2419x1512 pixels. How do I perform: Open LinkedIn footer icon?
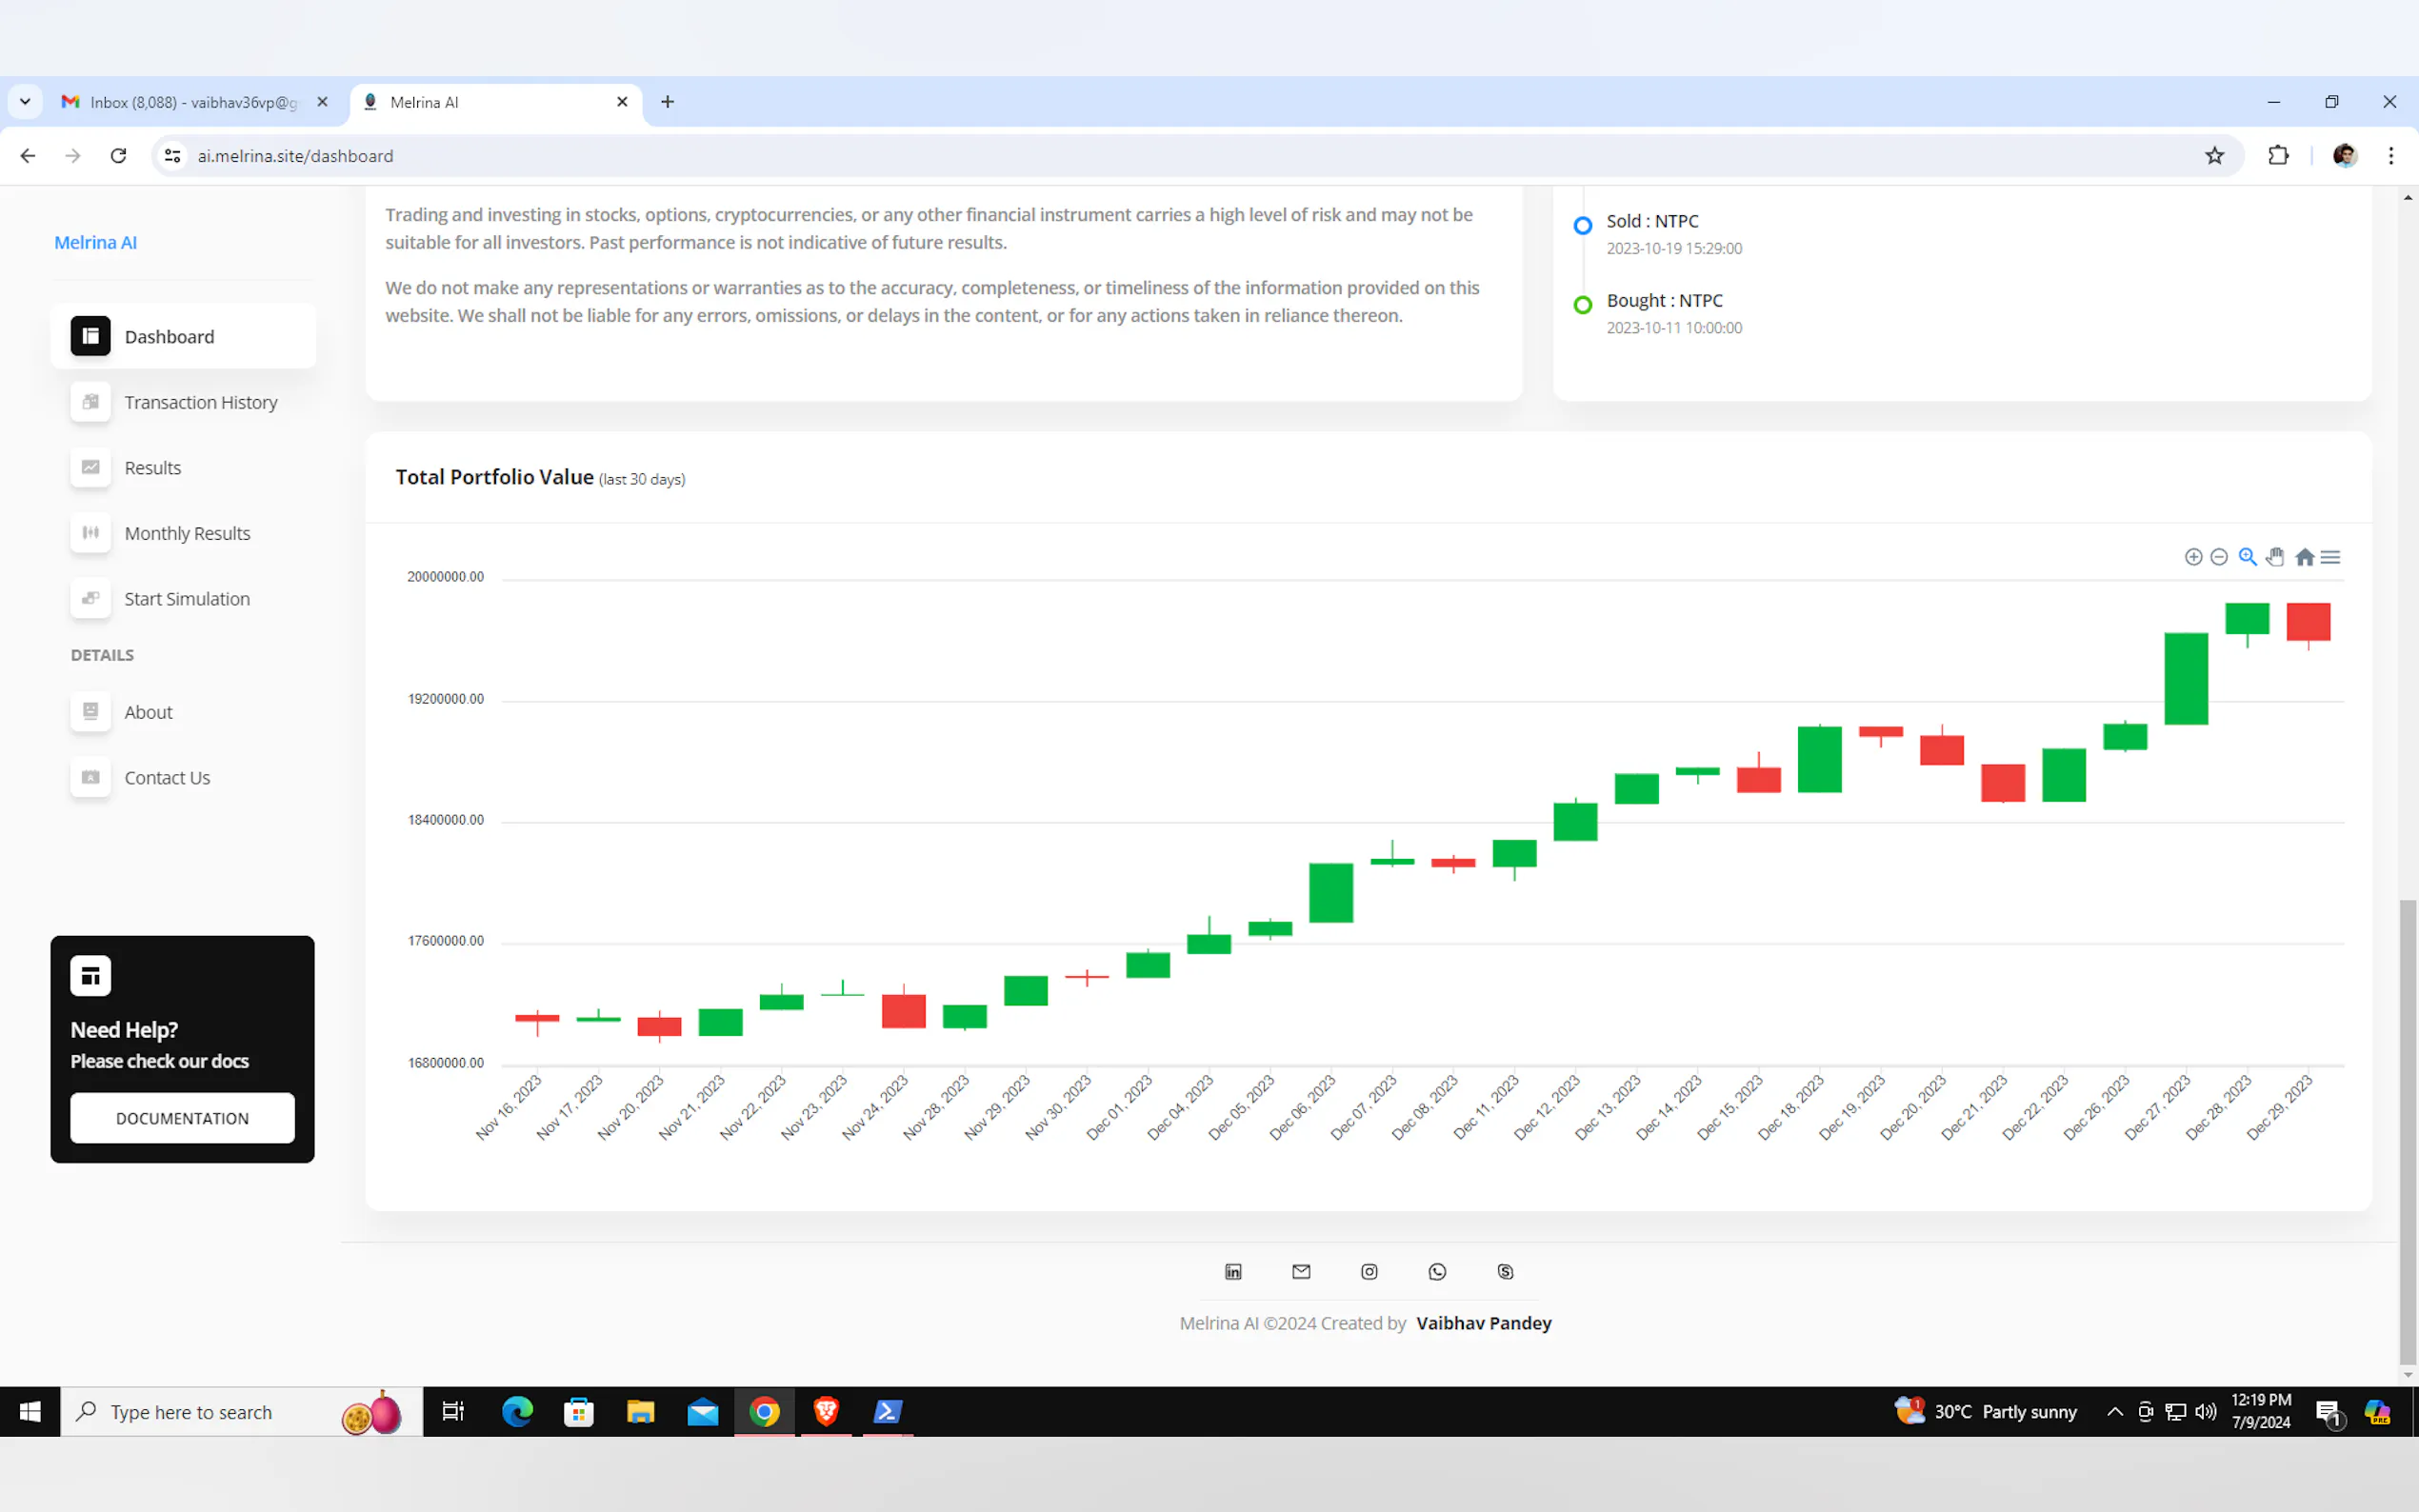pos(1233,1272)
